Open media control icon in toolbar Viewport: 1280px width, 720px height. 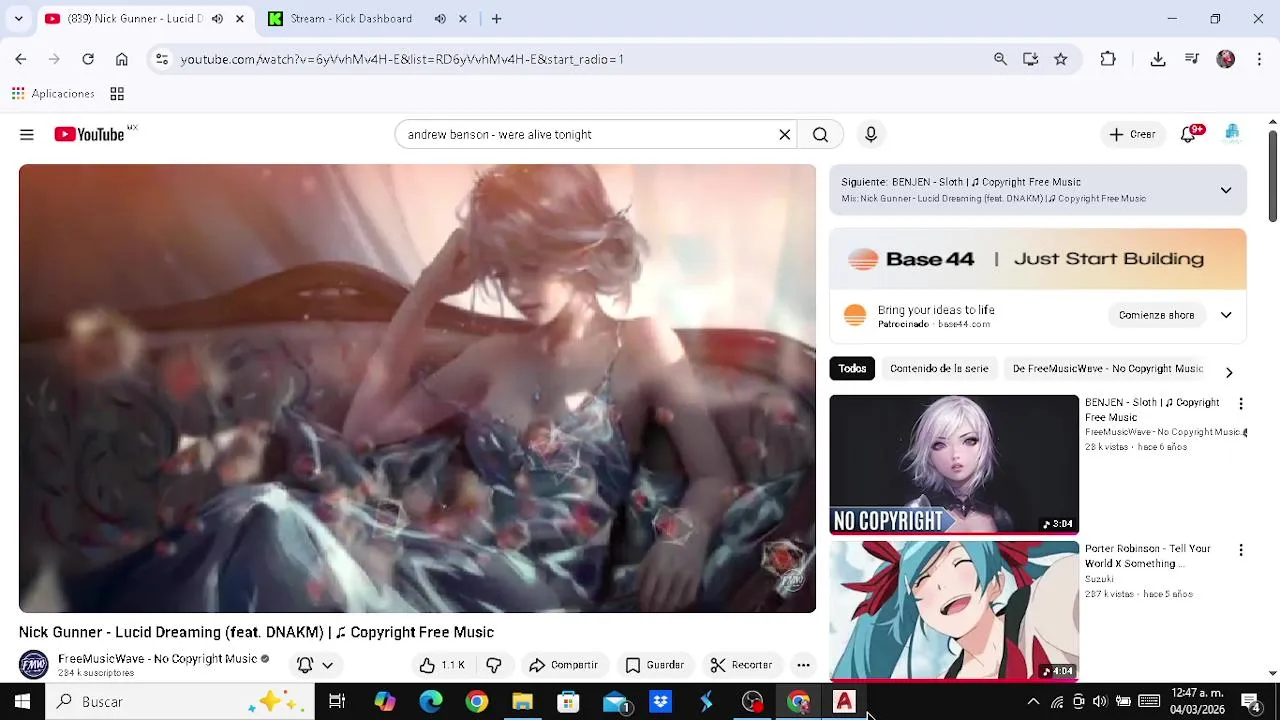[x=1192, y=59]
